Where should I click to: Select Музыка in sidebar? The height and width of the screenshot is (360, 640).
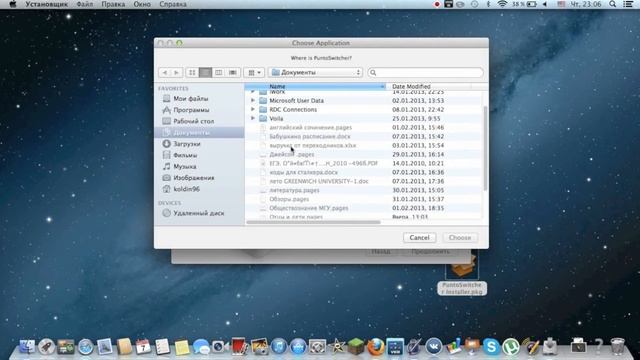tap(200, 167)
